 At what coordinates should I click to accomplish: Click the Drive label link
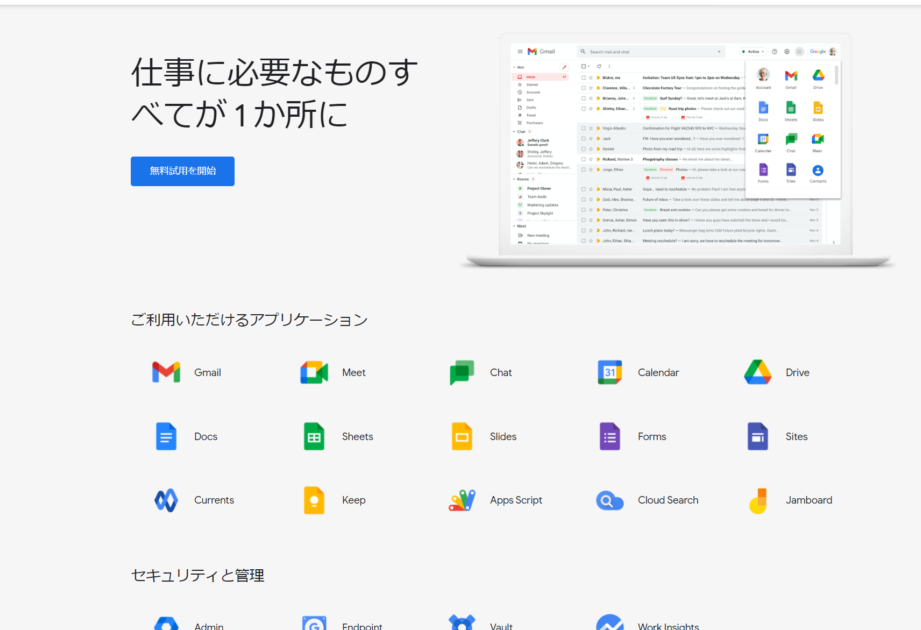point(797,372)
